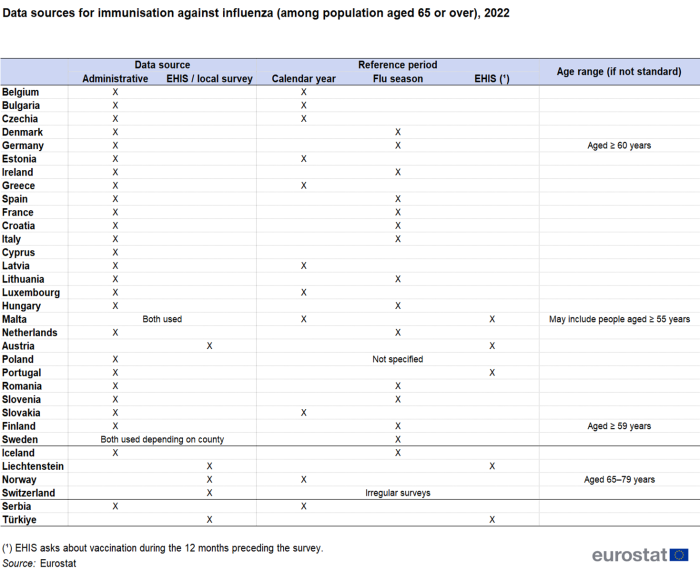This screenshot has width=700, height=570.
Task: Click the Eurostat logo
Action: [640, 555]
